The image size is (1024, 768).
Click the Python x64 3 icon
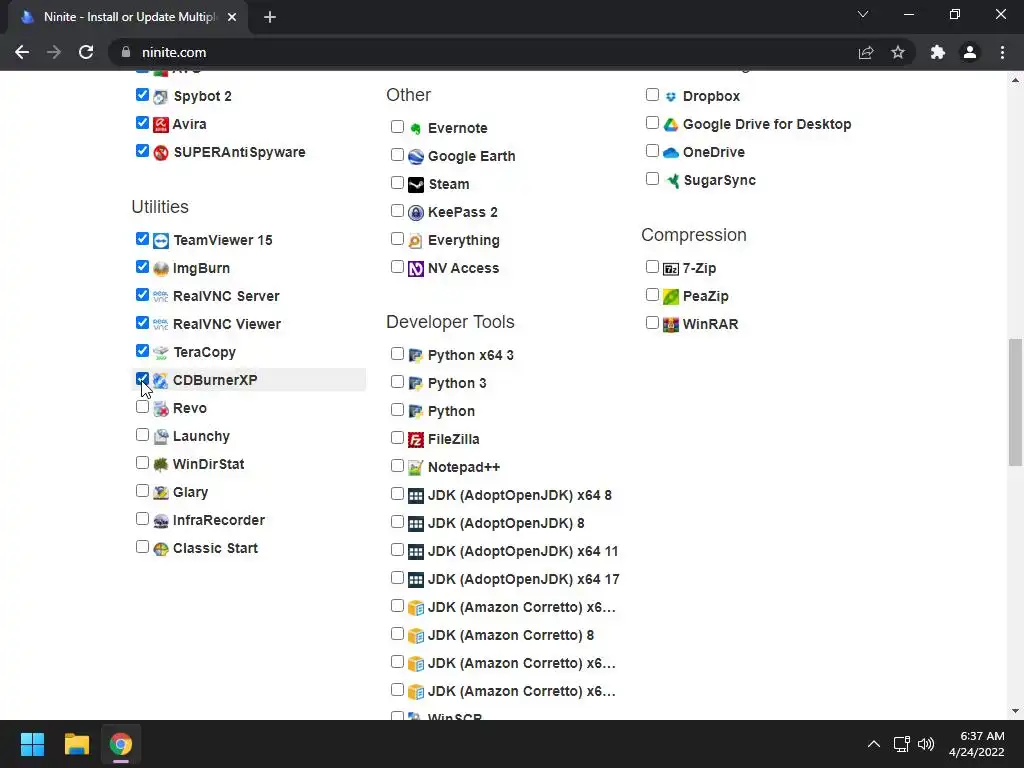click(416, 356)
